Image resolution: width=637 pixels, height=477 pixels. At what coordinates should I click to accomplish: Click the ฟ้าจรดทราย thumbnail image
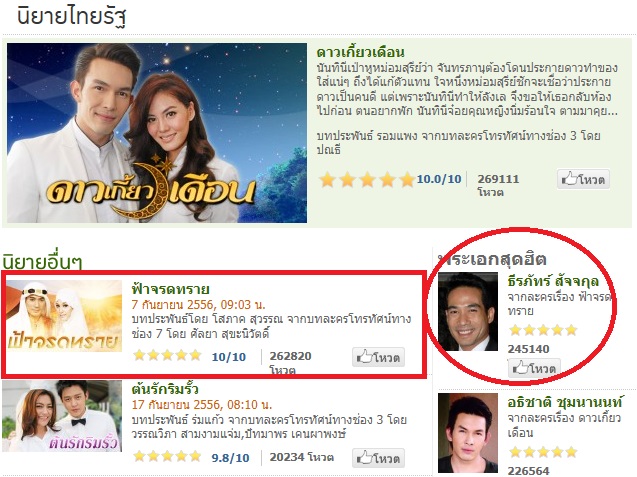point(64,316)
